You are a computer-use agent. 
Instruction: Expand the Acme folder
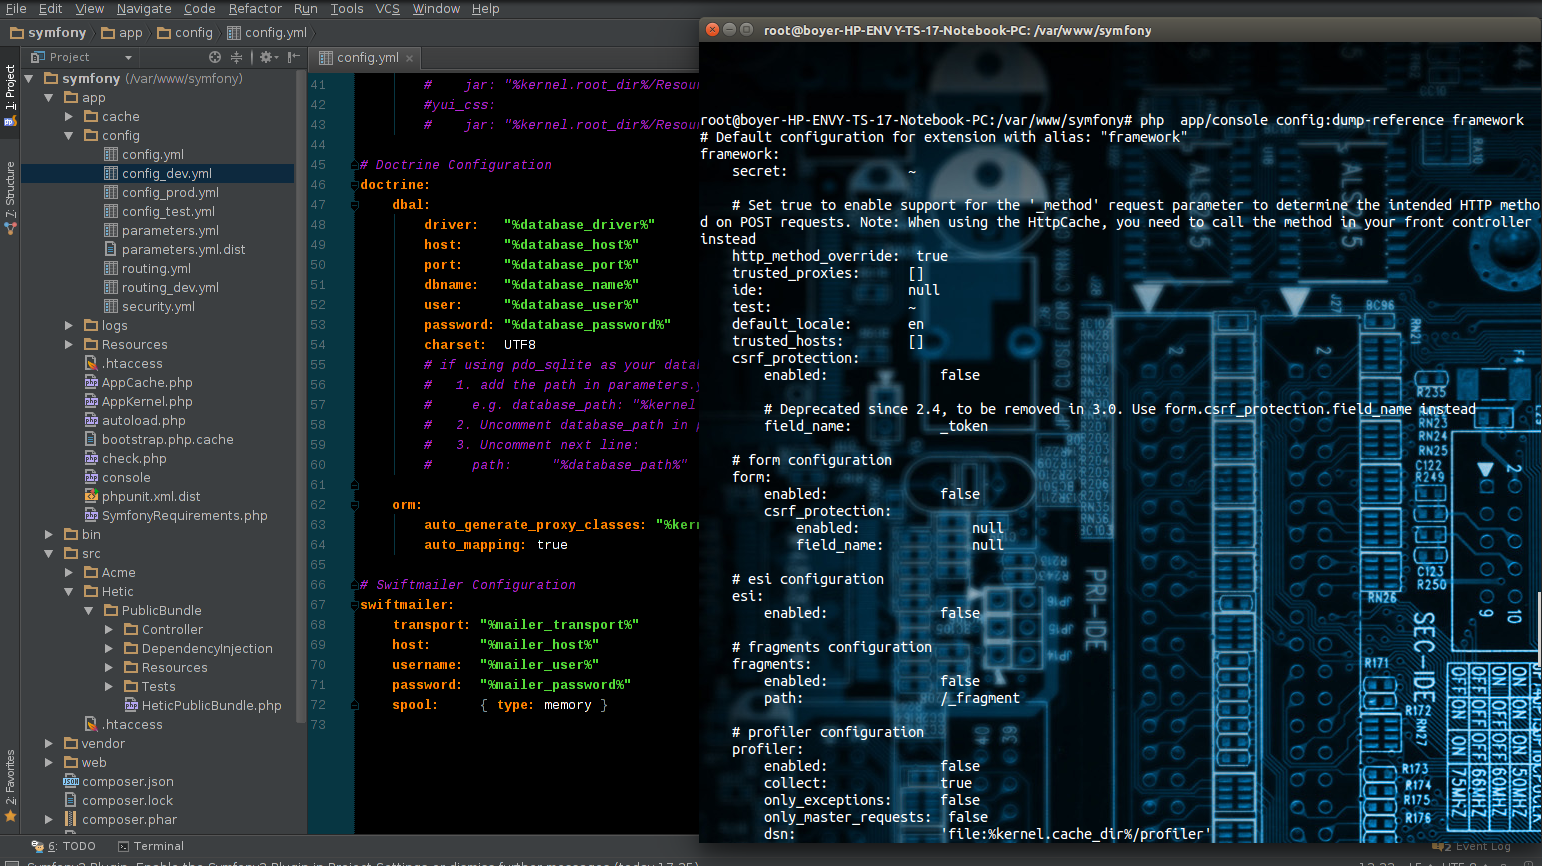69,572
